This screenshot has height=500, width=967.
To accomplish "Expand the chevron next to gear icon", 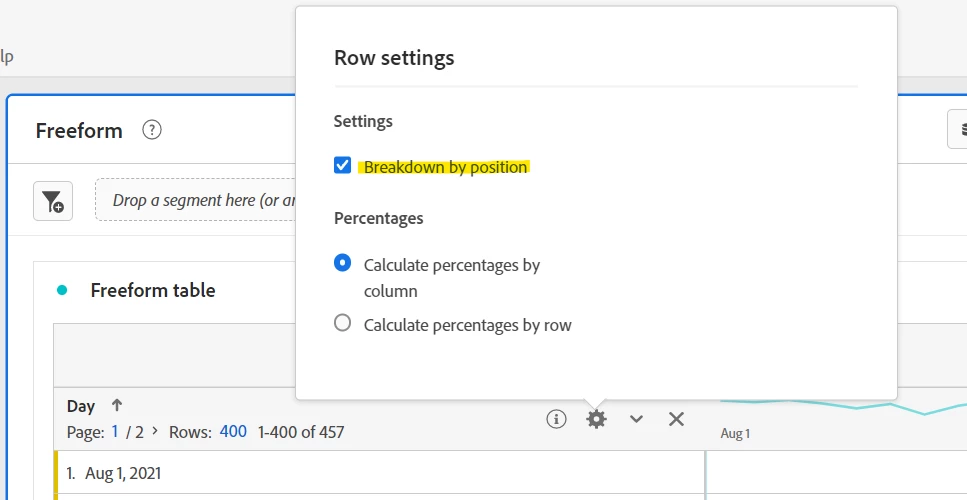I will point(636,419).
